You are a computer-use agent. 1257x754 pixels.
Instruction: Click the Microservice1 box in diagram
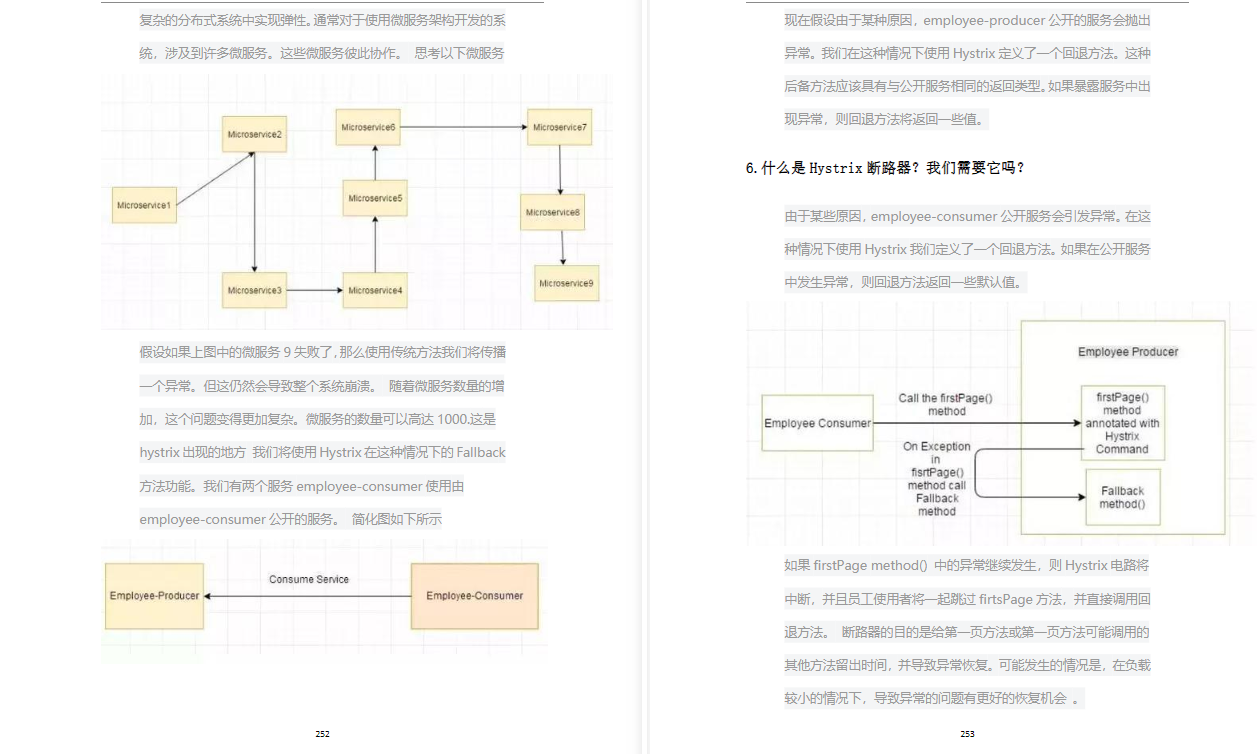[144, 204]
